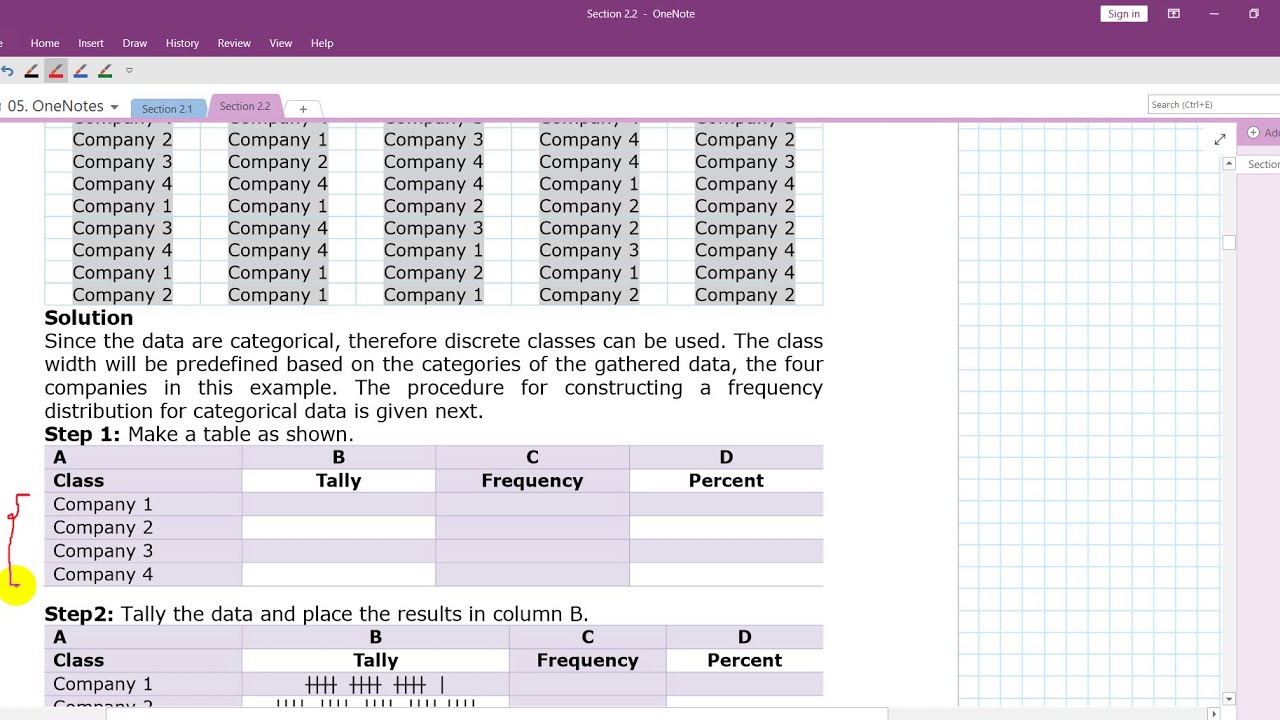Image resolution: width=1280 pixels, height=720 pixels.
Task: Click the Add Page plus icon
Action: tap(1253, 133)
